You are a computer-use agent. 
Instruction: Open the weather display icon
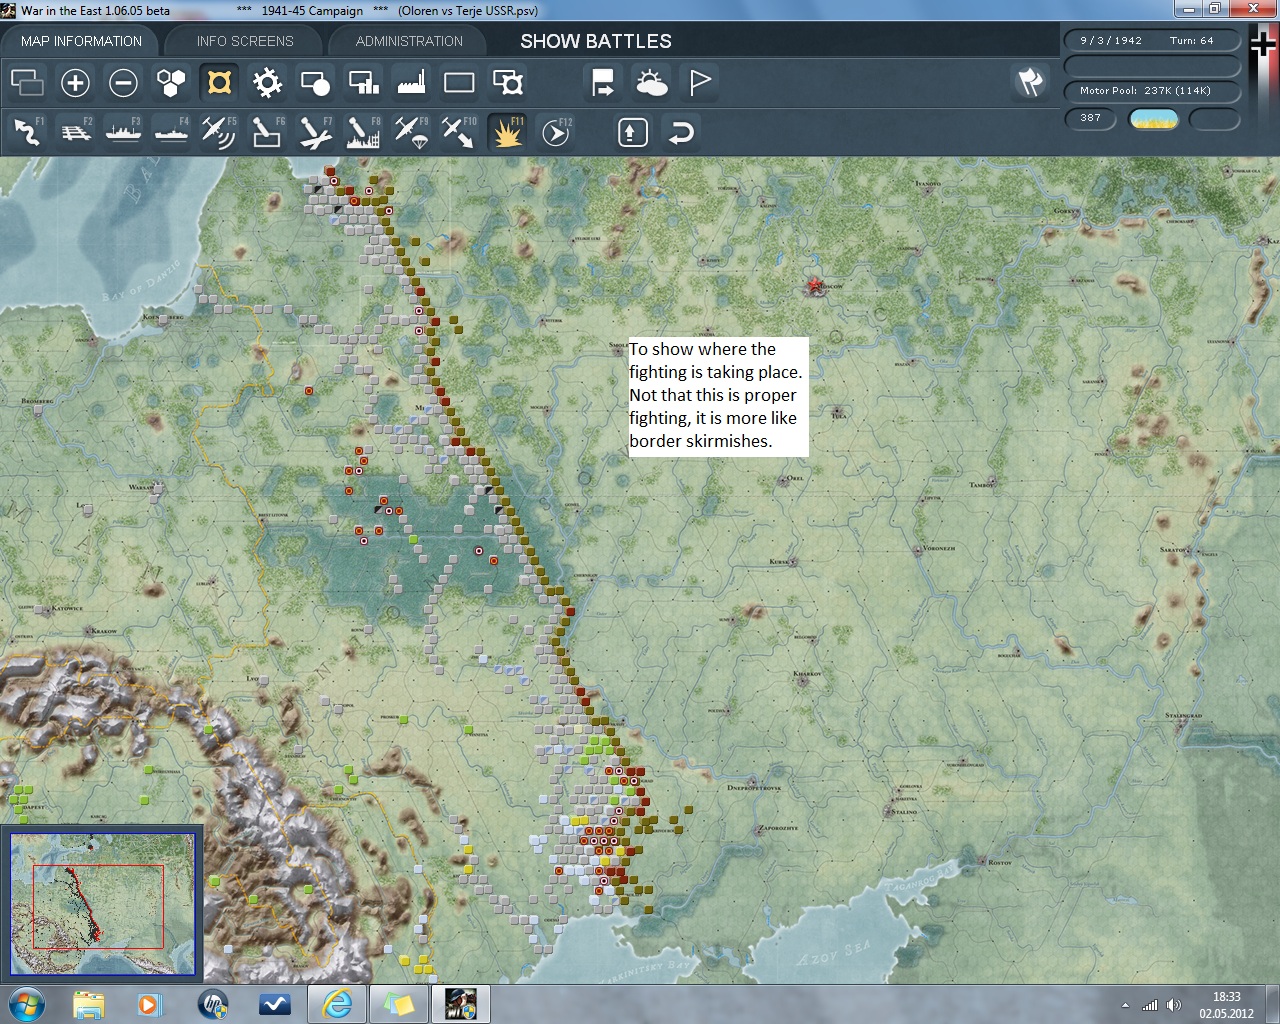tap(652, 82)
